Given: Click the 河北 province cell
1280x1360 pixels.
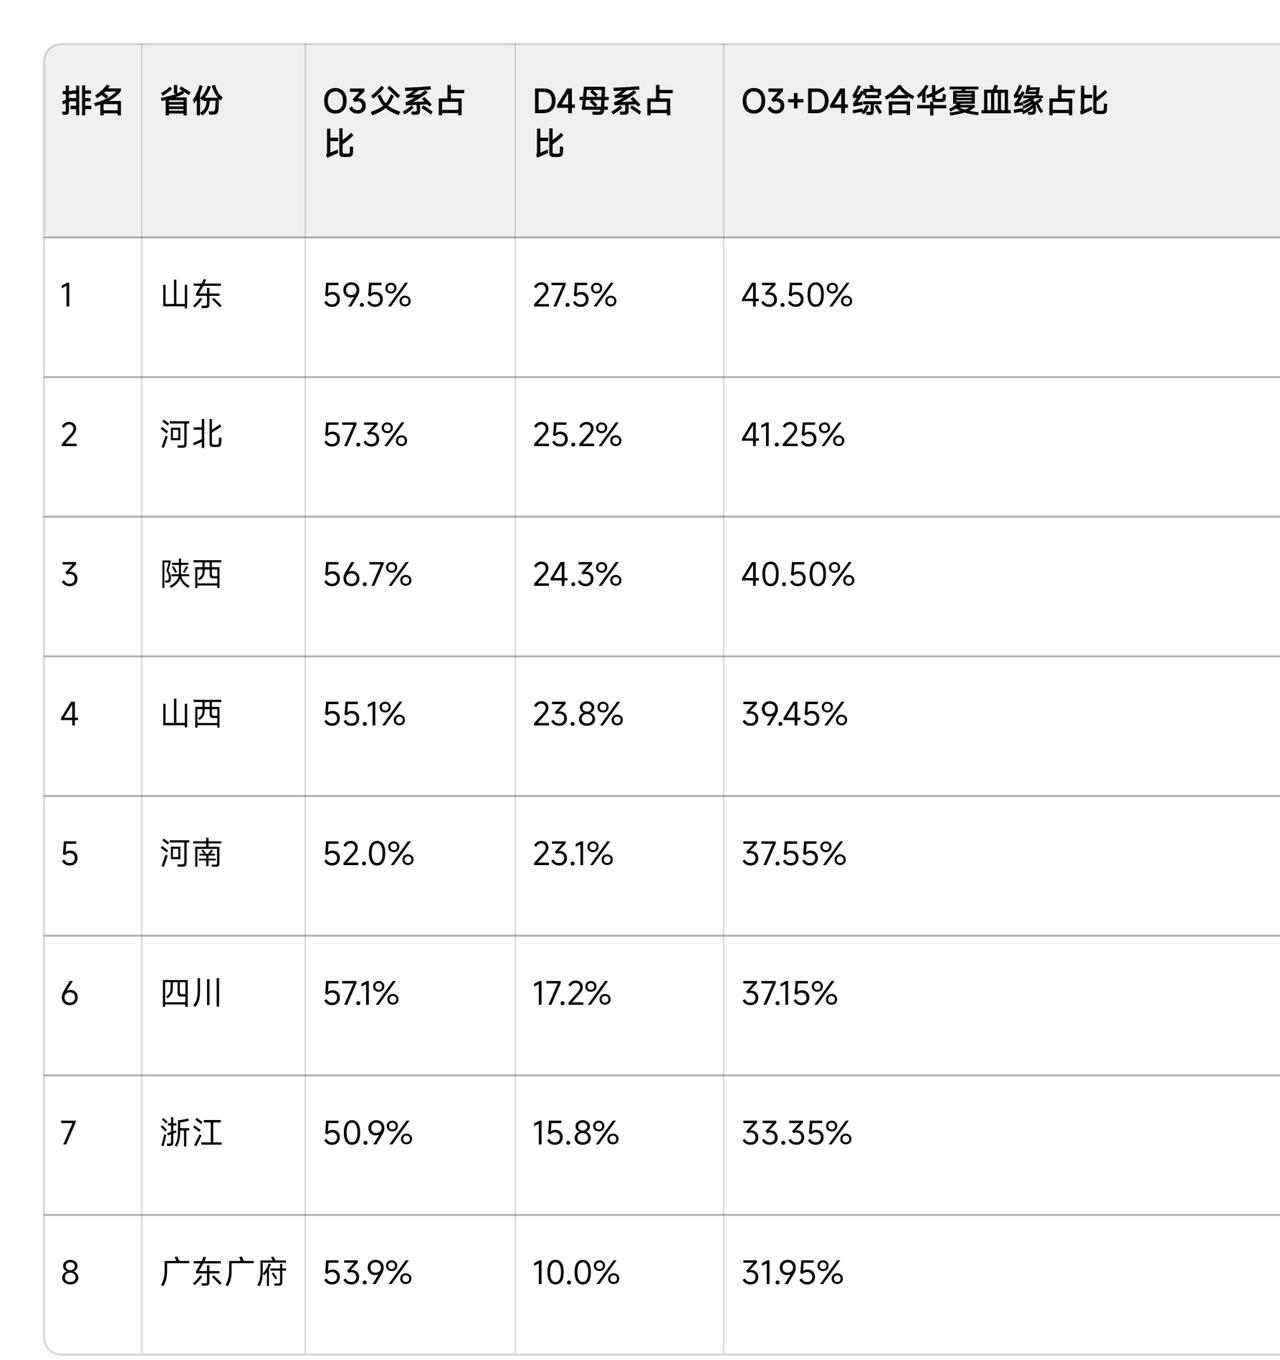Looking at the screenshot, I should click(x=191, y=435).
